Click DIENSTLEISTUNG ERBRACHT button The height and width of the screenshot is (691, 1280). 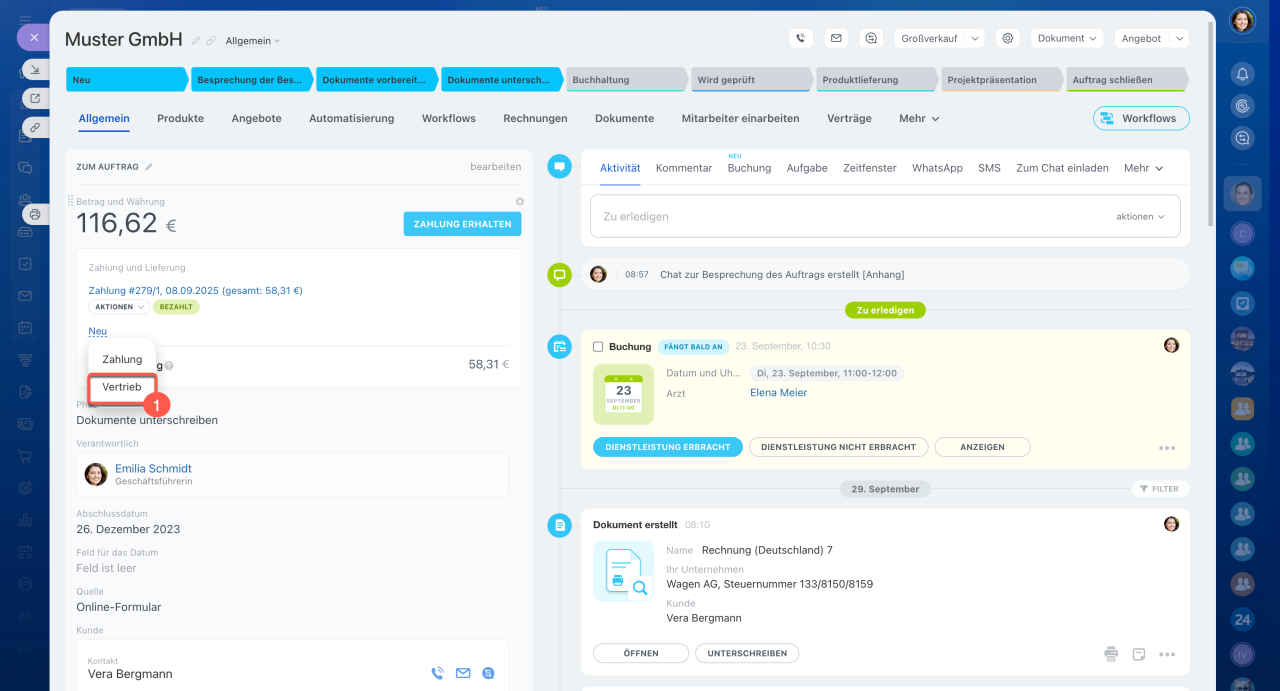click(667, 447)
